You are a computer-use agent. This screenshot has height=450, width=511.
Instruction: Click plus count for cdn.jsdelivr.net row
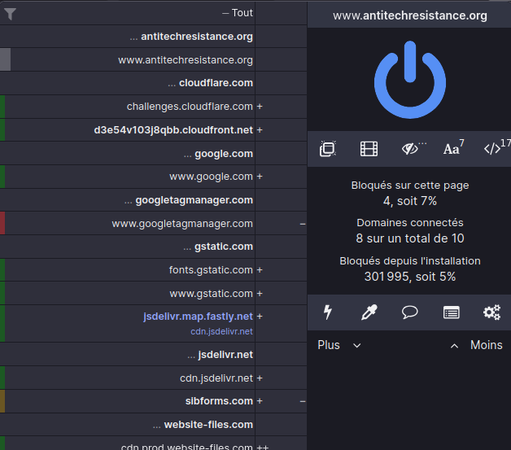(260, 378)
